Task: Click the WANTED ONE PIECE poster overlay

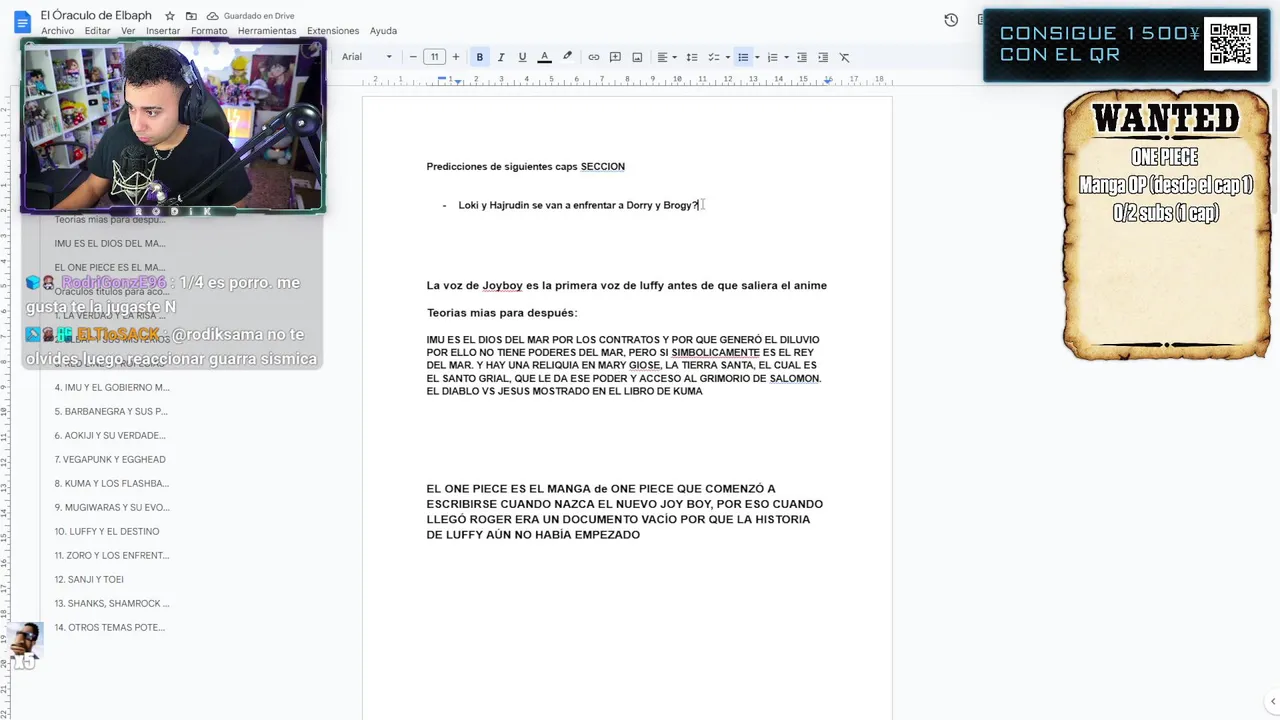Action: click(1166, 225)
